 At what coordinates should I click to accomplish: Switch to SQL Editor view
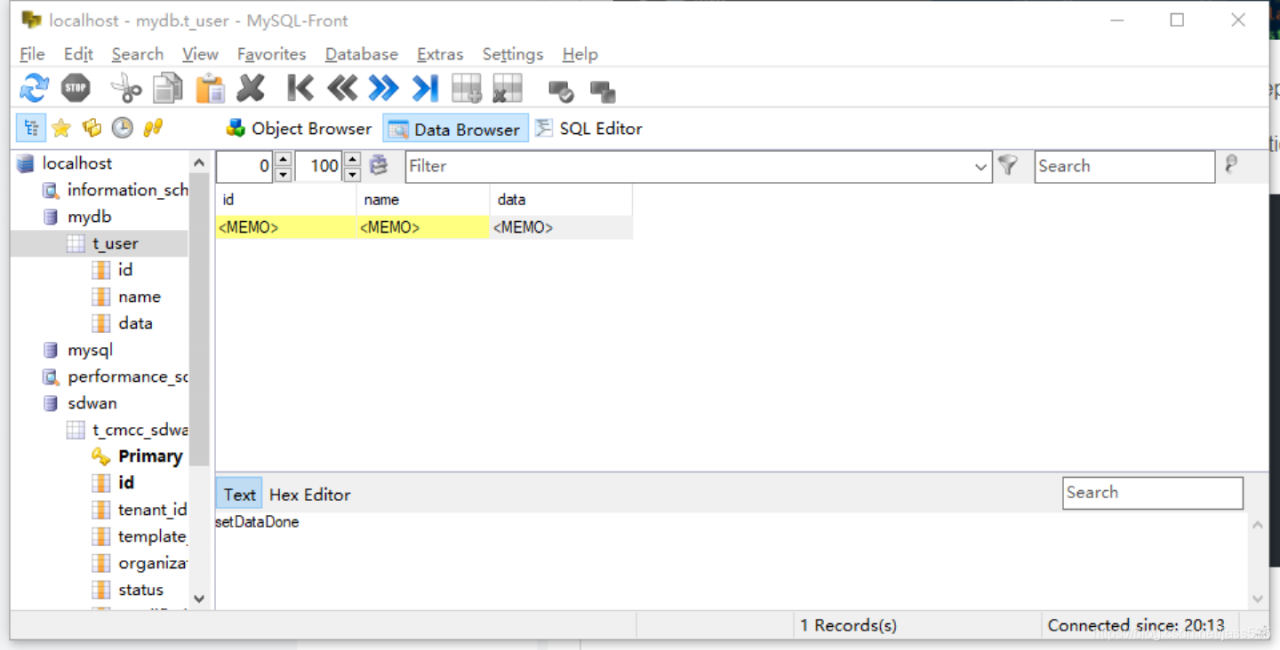click(x=589, y=128)
